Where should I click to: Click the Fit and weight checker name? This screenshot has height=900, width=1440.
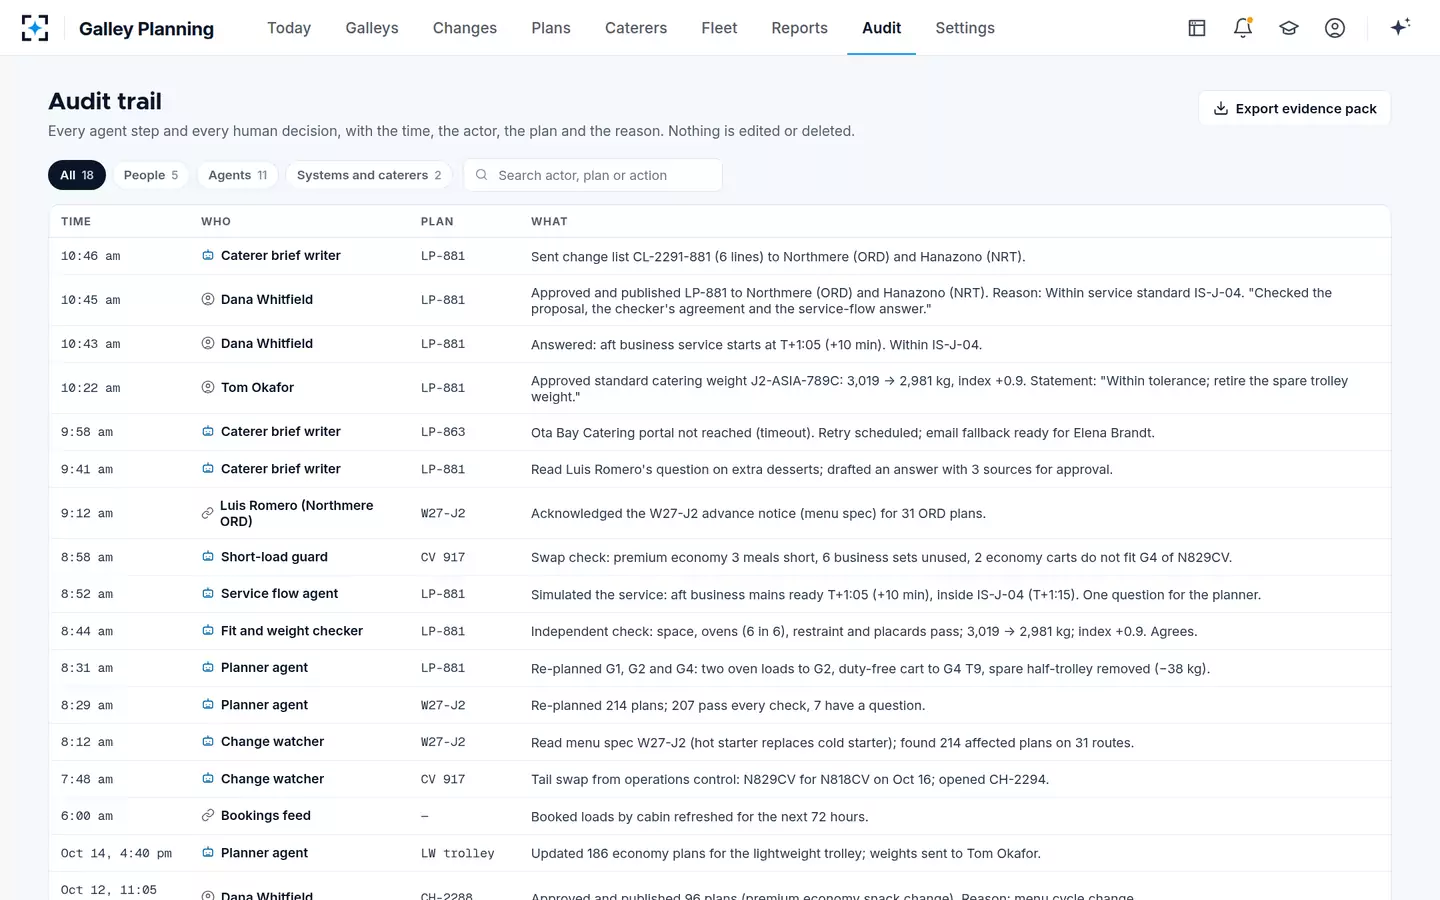click(x=292, y=631)
